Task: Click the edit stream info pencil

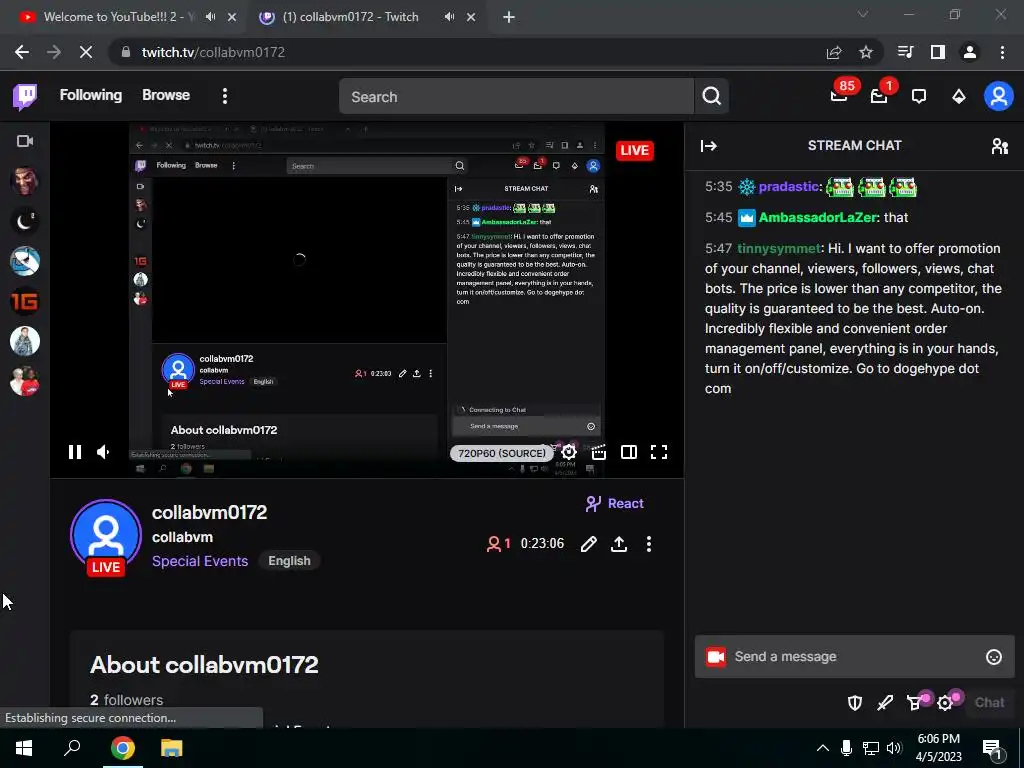Action: [588, 544]
